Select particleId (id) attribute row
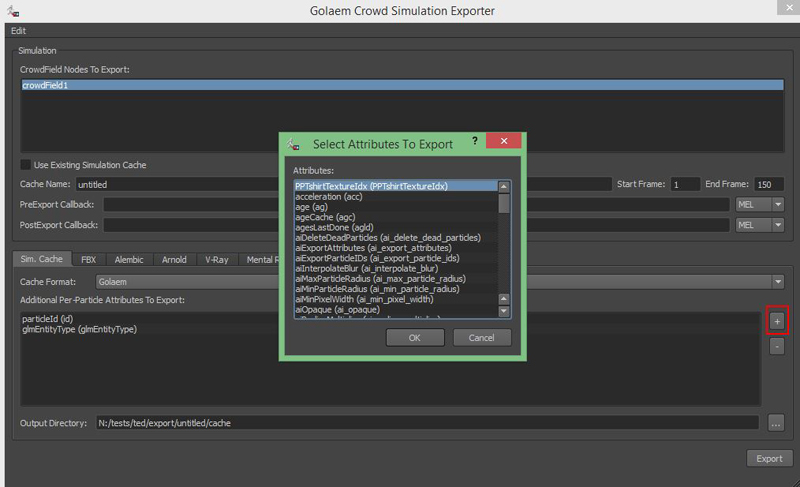Image resolution: width=800 pixels, height=487 pixels. 390,319
